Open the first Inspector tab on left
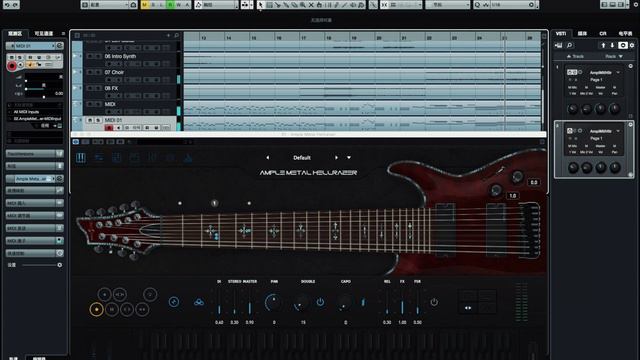This screenshot has width=640, height=360. tap(15, 33)
